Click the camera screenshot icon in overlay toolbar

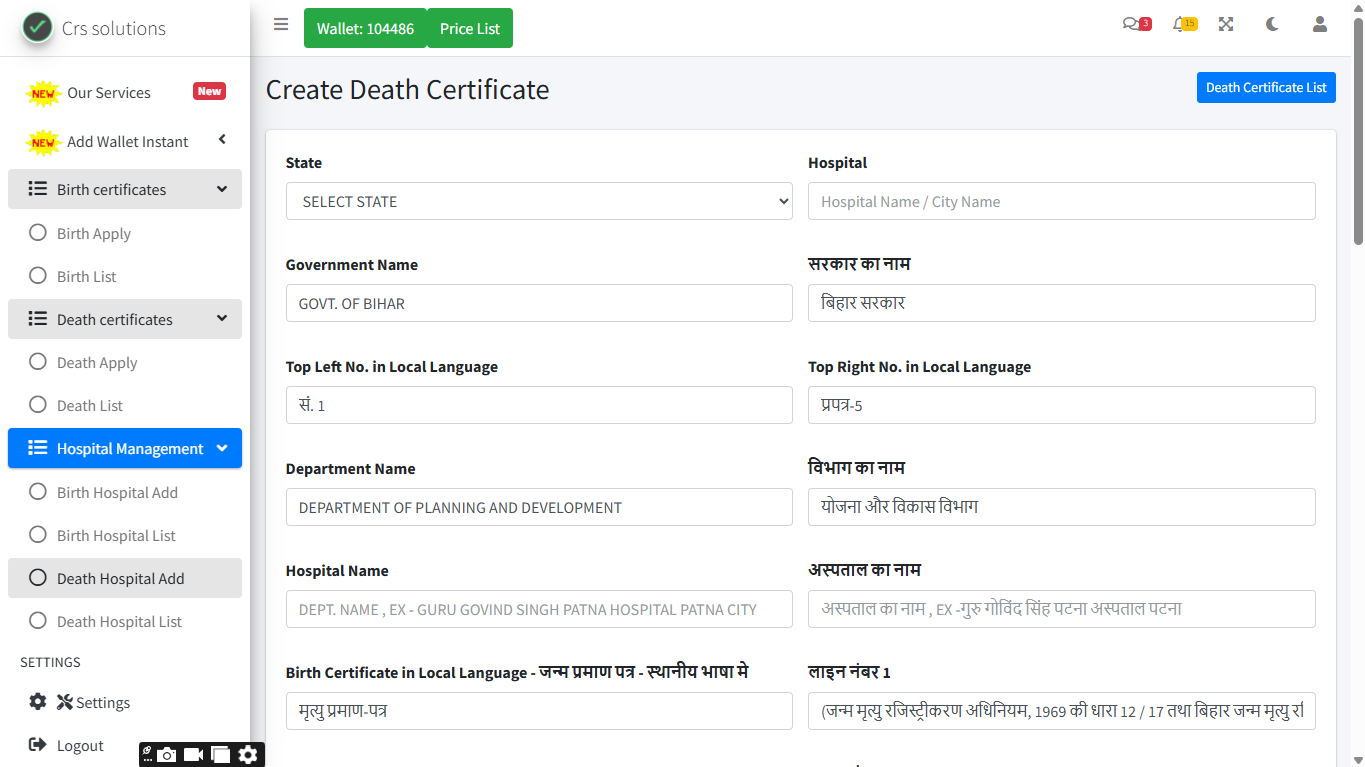coord(167,755)
